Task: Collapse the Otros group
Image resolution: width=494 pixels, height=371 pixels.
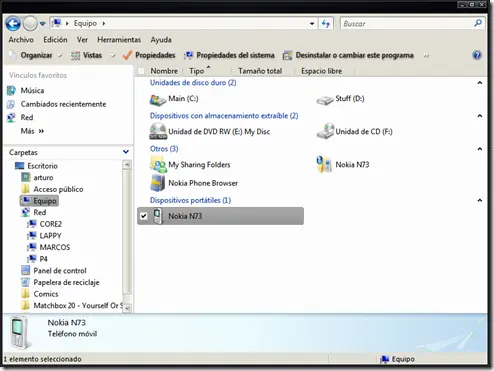Action: (480, 149)
